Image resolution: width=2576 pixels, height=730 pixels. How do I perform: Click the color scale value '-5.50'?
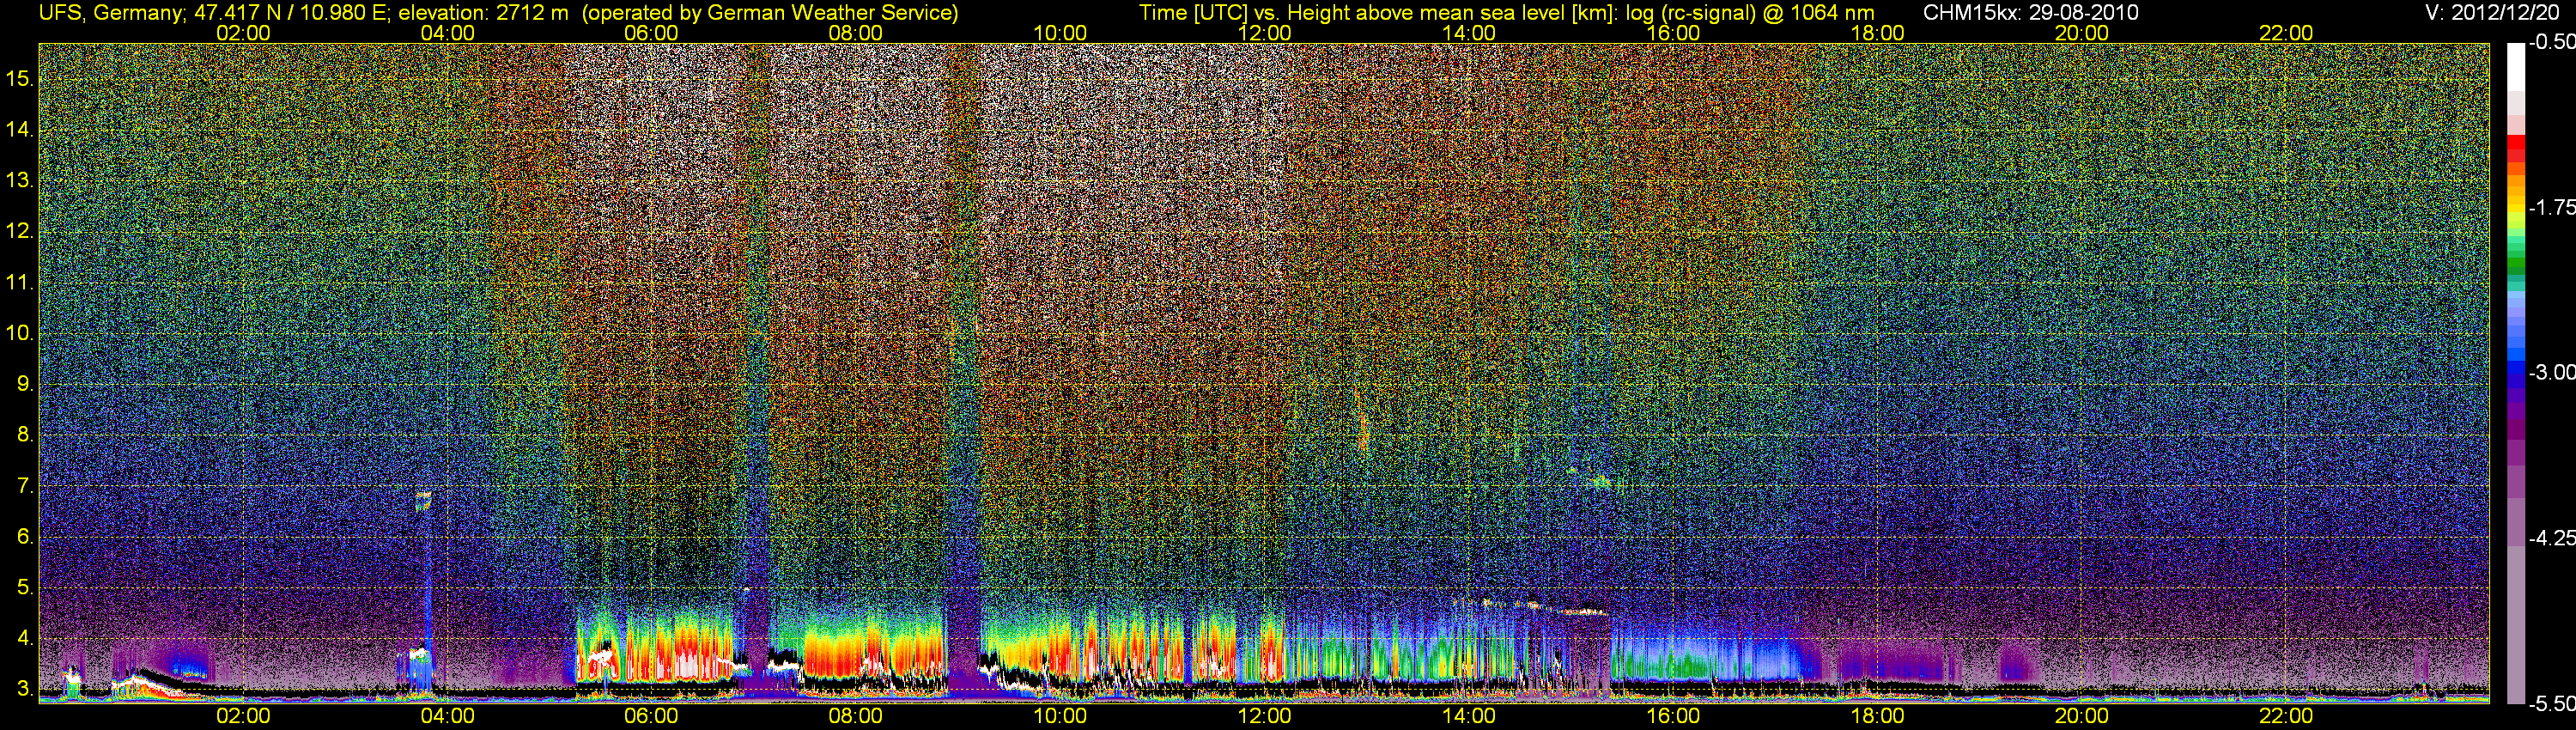[x=2551, y=704]
